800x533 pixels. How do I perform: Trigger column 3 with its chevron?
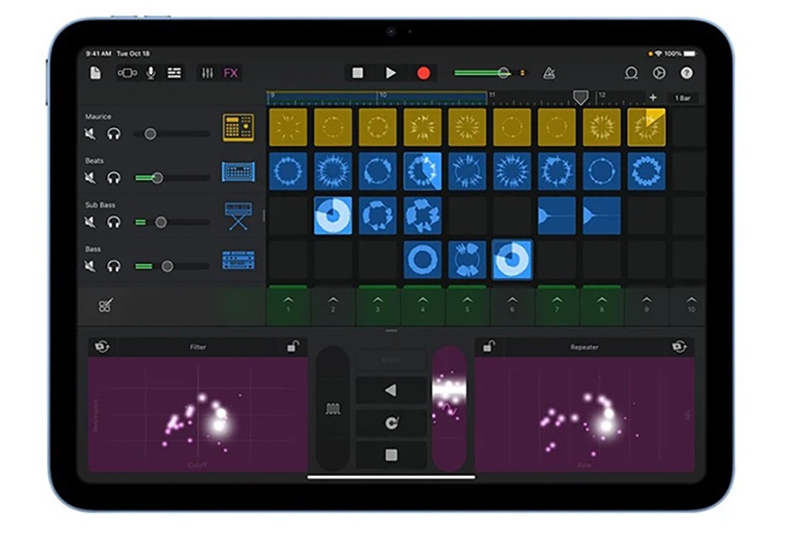(x=378, y=305)
